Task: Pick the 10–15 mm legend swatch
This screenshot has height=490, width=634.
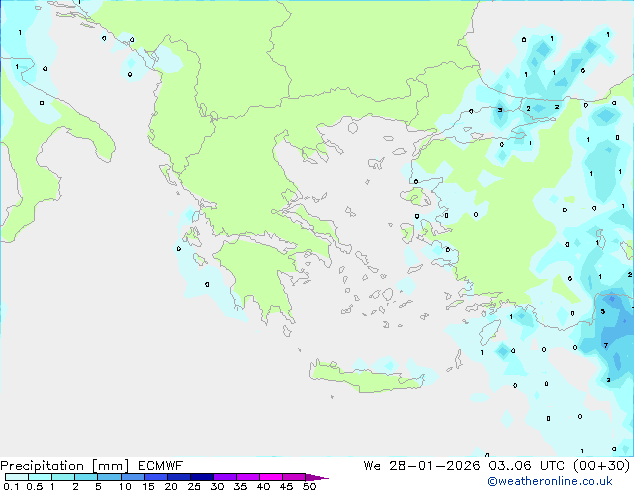Action: pyautogui.click(x=133, y=477)
